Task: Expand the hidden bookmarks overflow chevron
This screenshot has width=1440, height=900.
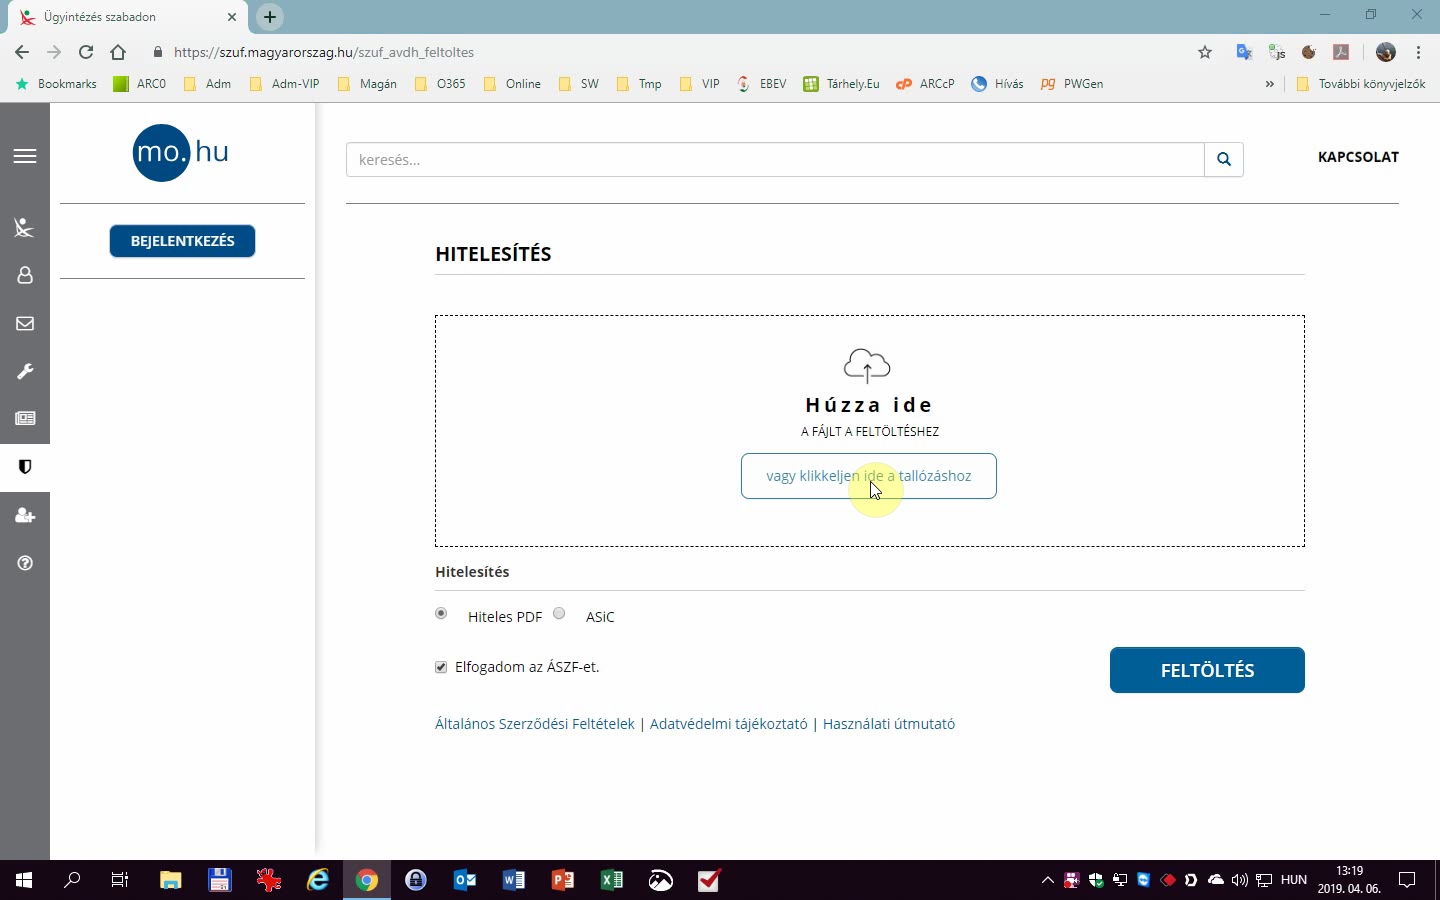Action: pos(1269,84)
